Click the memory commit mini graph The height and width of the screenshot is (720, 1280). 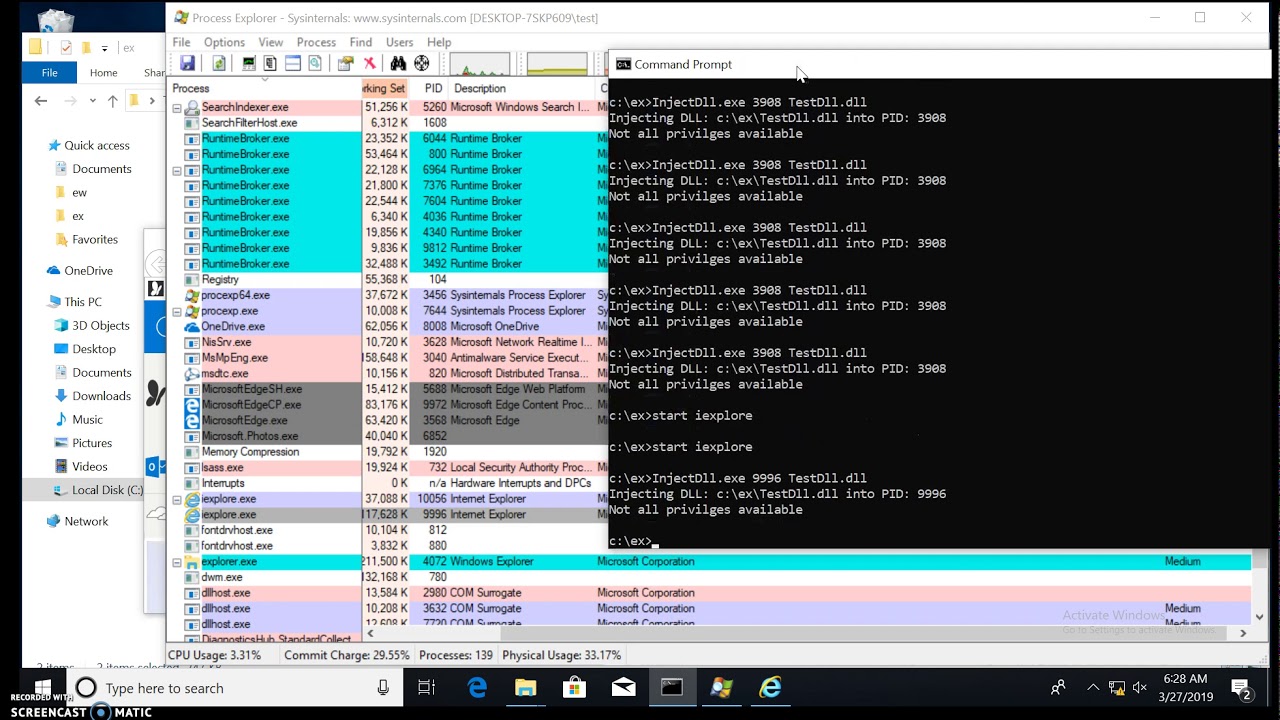coord(557,64)
